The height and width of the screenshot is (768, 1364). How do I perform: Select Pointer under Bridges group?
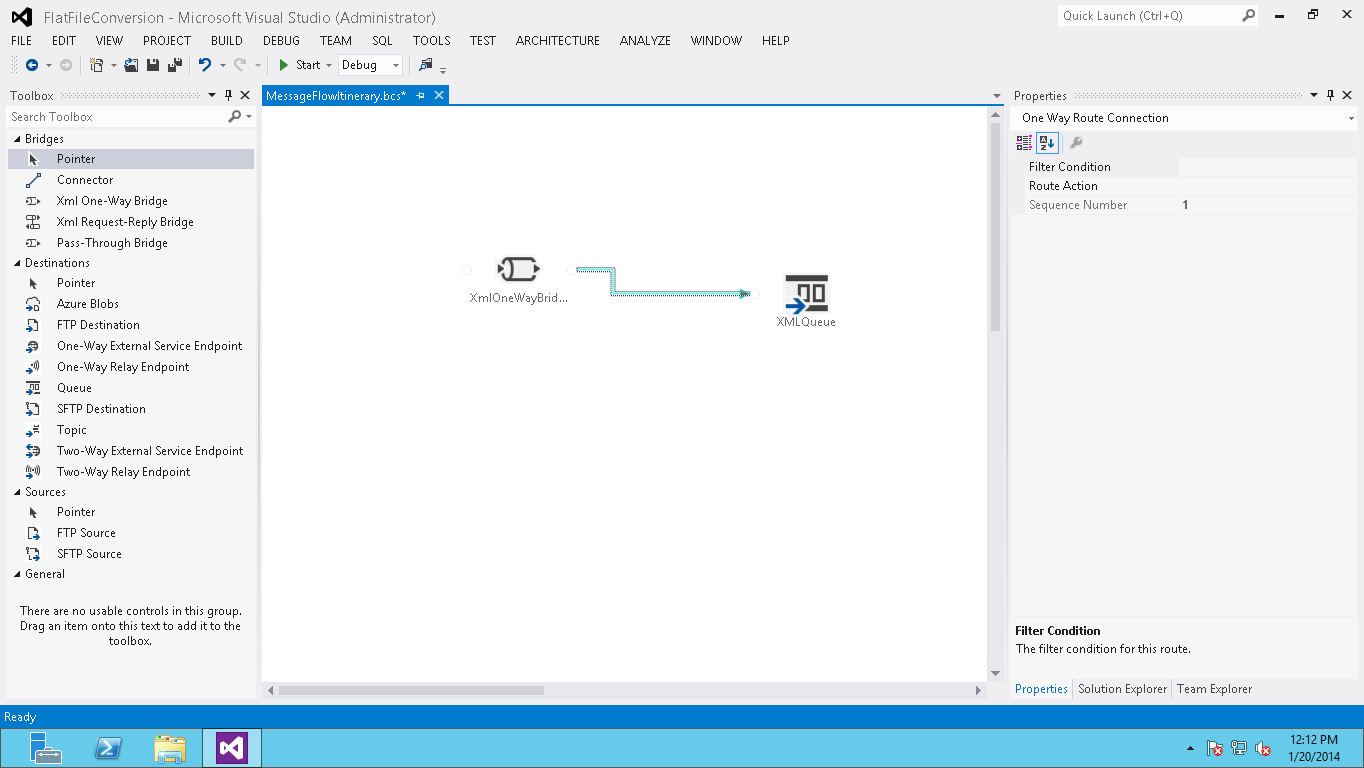[x=131, y=159]
